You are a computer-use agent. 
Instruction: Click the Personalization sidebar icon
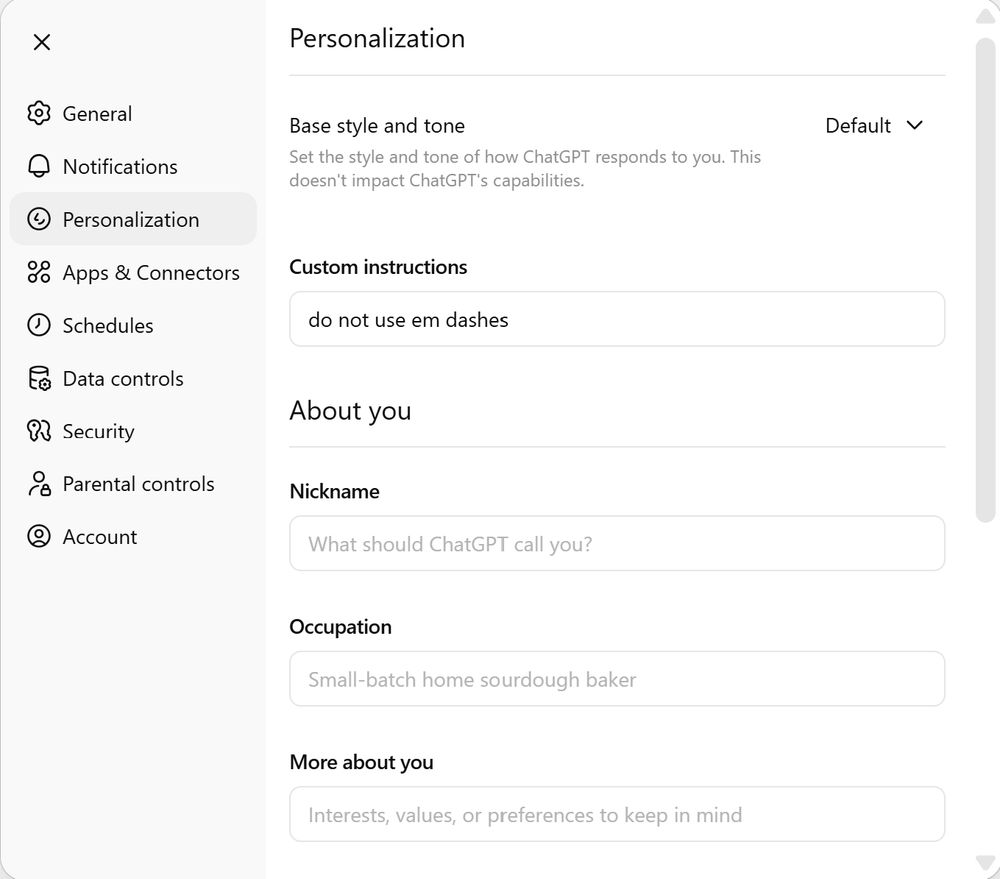[39, 219]
